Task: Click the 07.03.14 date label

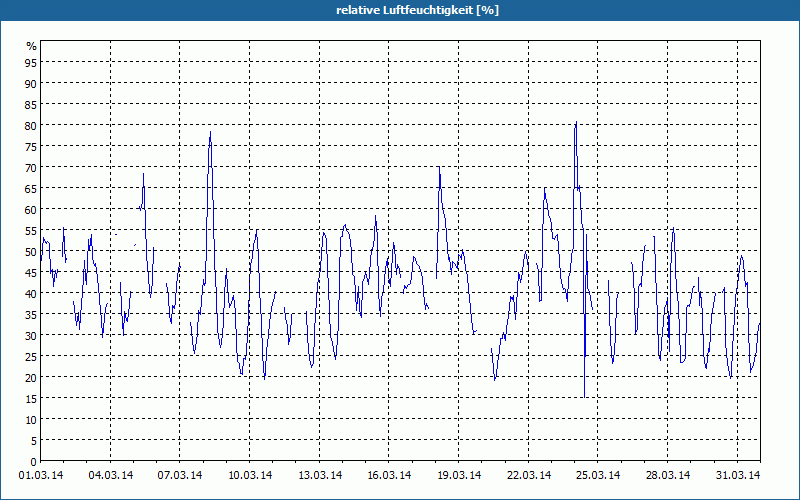Action: (180, 475)
